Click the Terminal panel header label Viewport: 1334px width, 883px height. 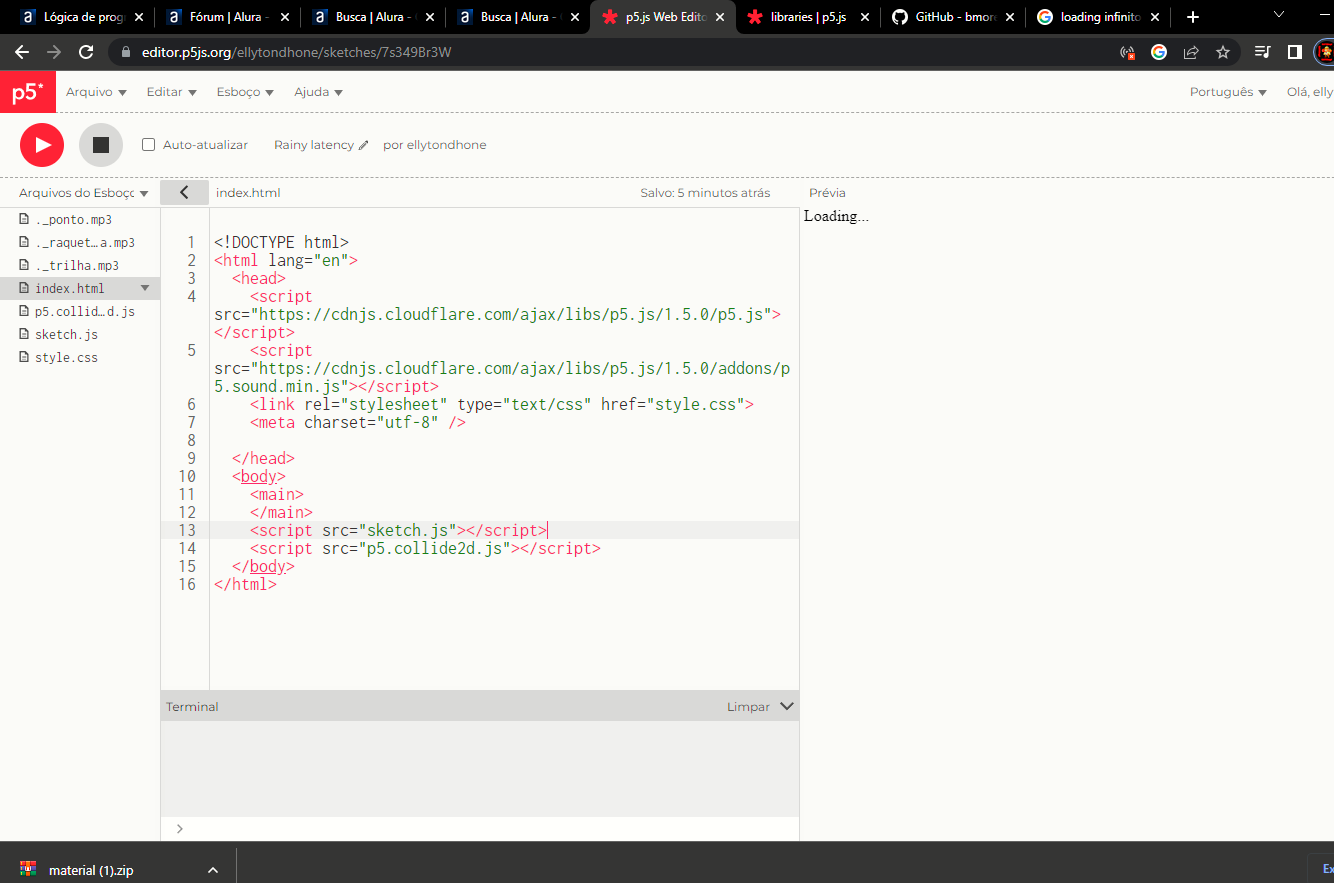point(192,707)
